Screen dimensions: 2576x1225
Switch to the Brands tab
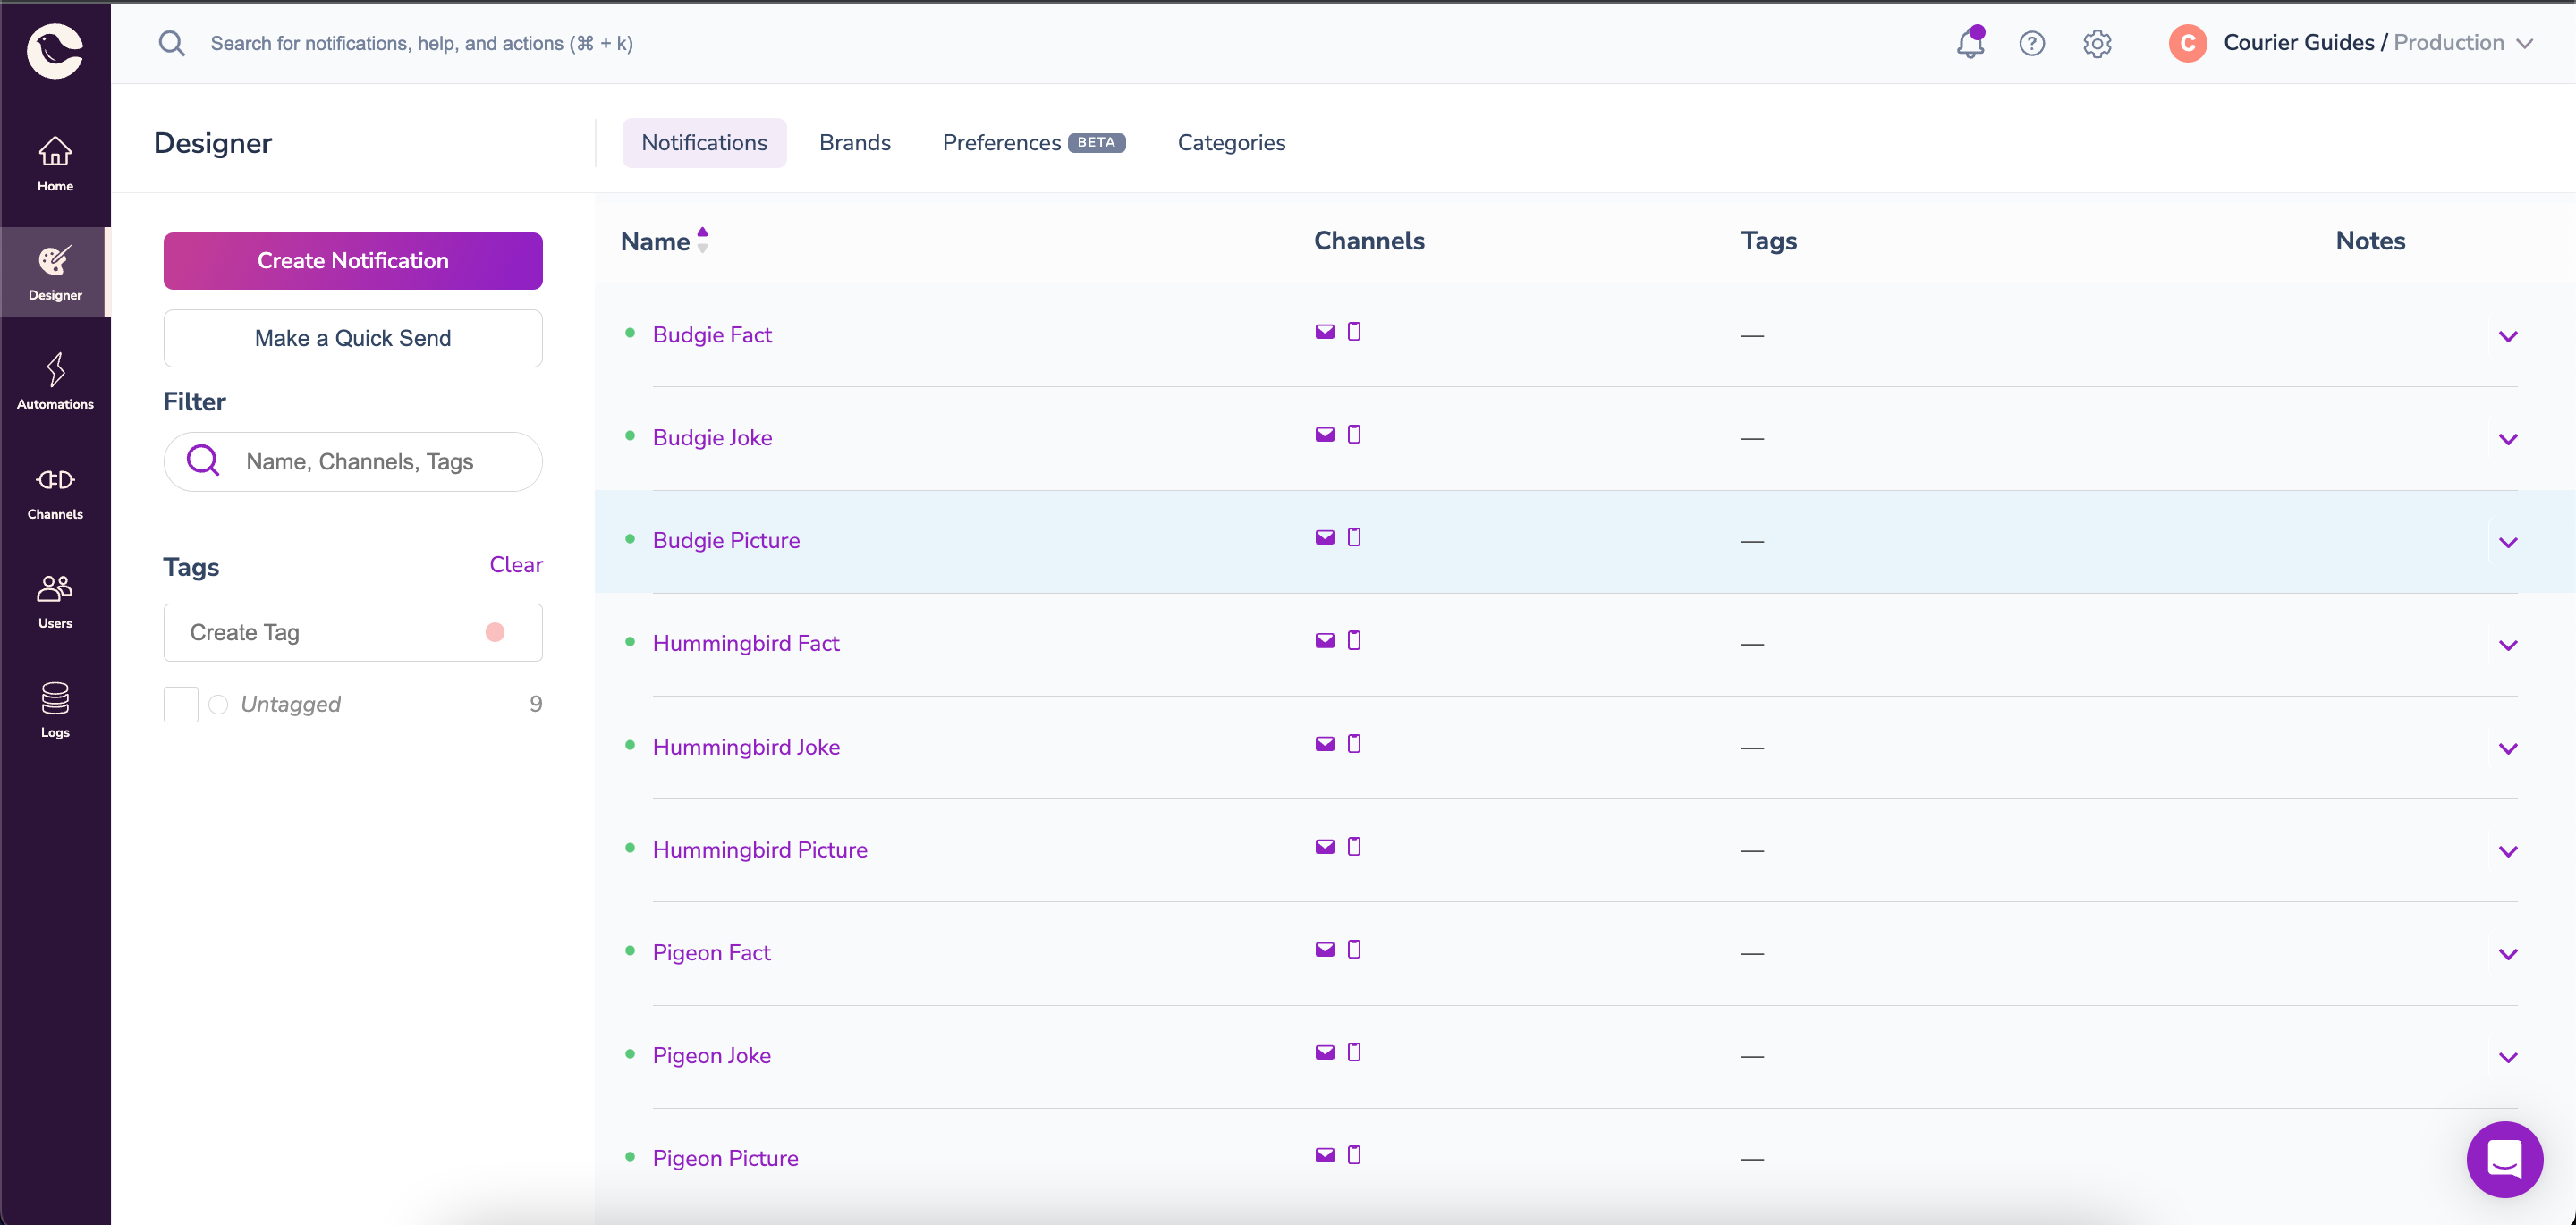(x=855, y=143)
